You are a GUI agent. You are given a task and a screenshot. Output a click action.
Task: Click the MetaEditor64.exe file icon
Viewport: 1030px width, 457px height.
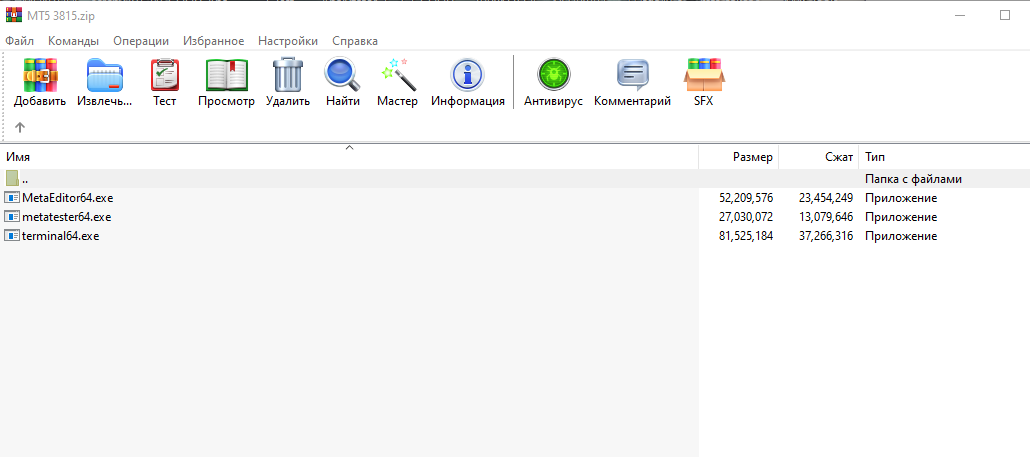pos(12,198)
